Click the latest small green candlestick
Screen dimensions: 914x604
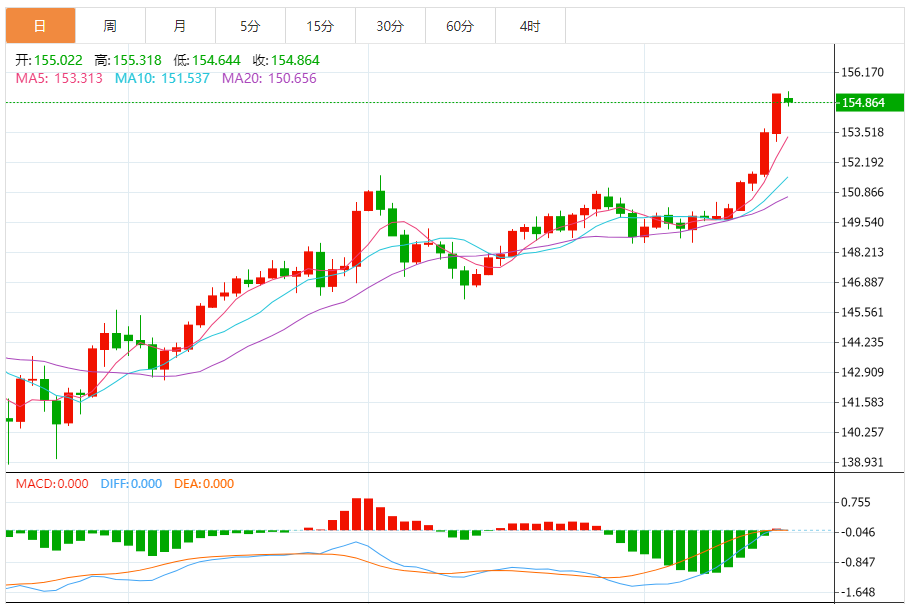tap(789, 100)
